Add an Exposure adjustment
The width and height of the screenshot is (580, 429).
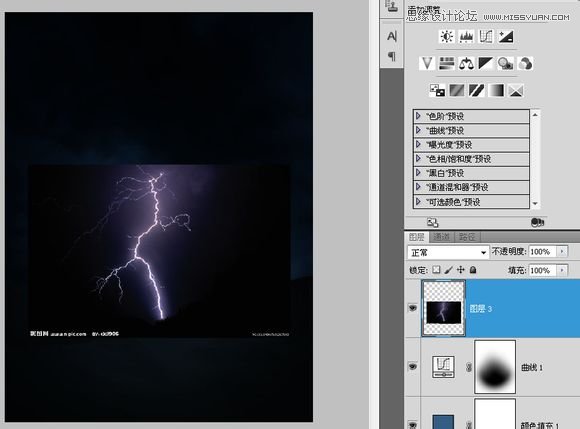pyautogui.click(x=505, y=37)
